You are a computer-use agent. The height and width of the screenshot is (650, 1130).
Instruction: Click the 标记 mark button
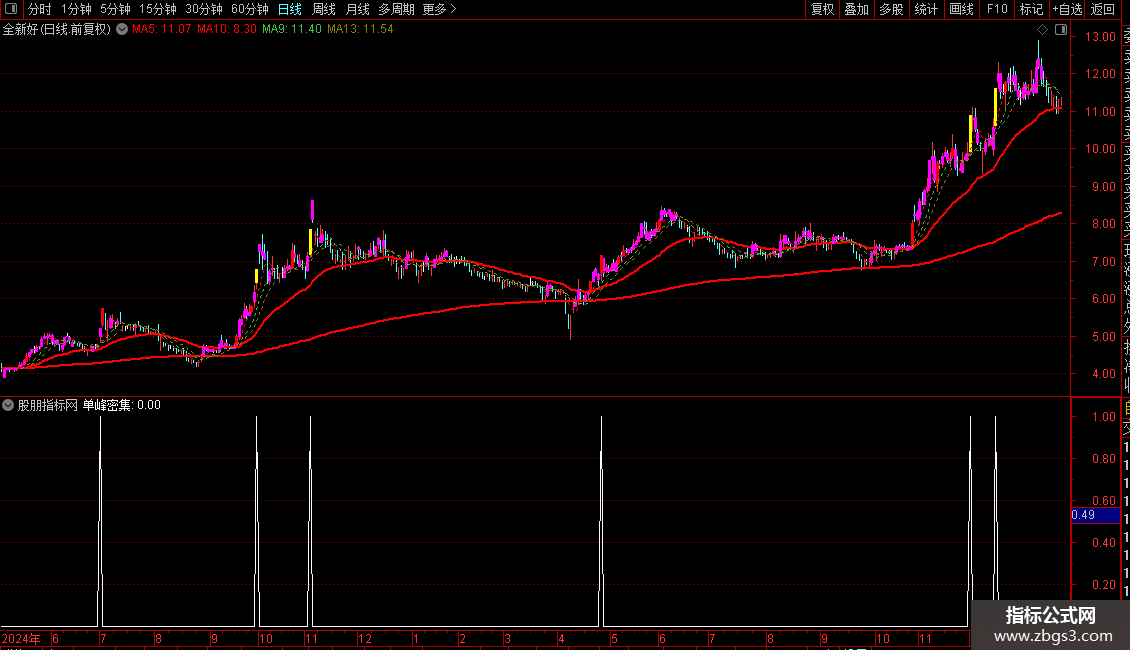click(1031, 9)
